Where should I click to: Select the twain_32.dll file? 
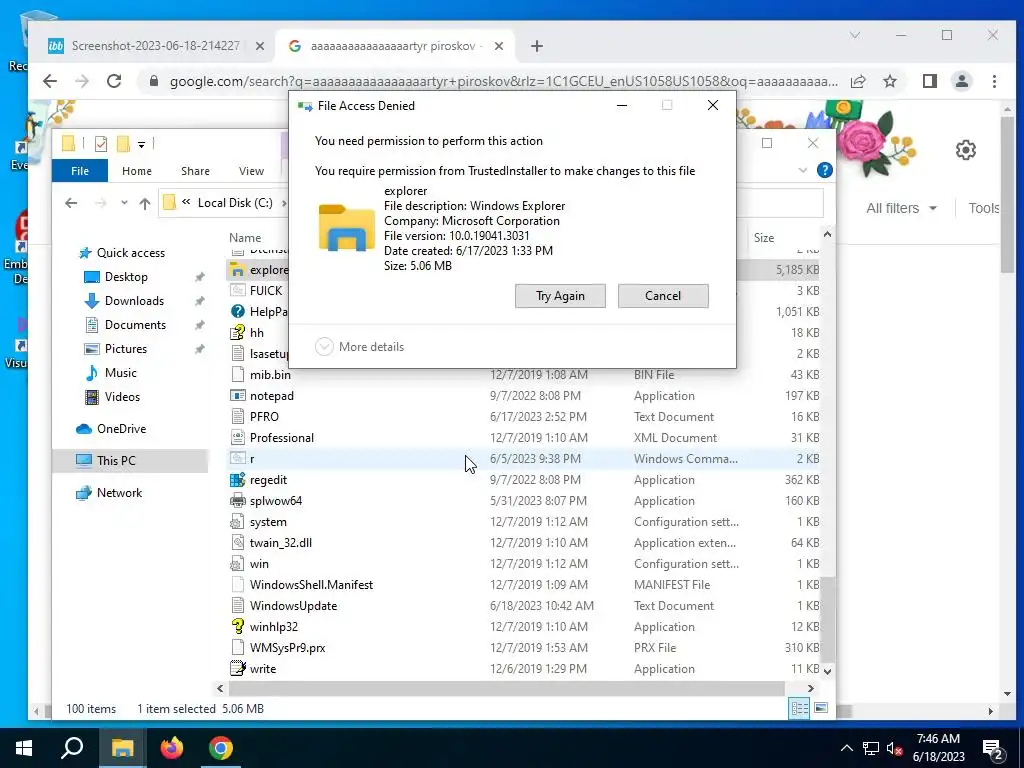[280, 543]
